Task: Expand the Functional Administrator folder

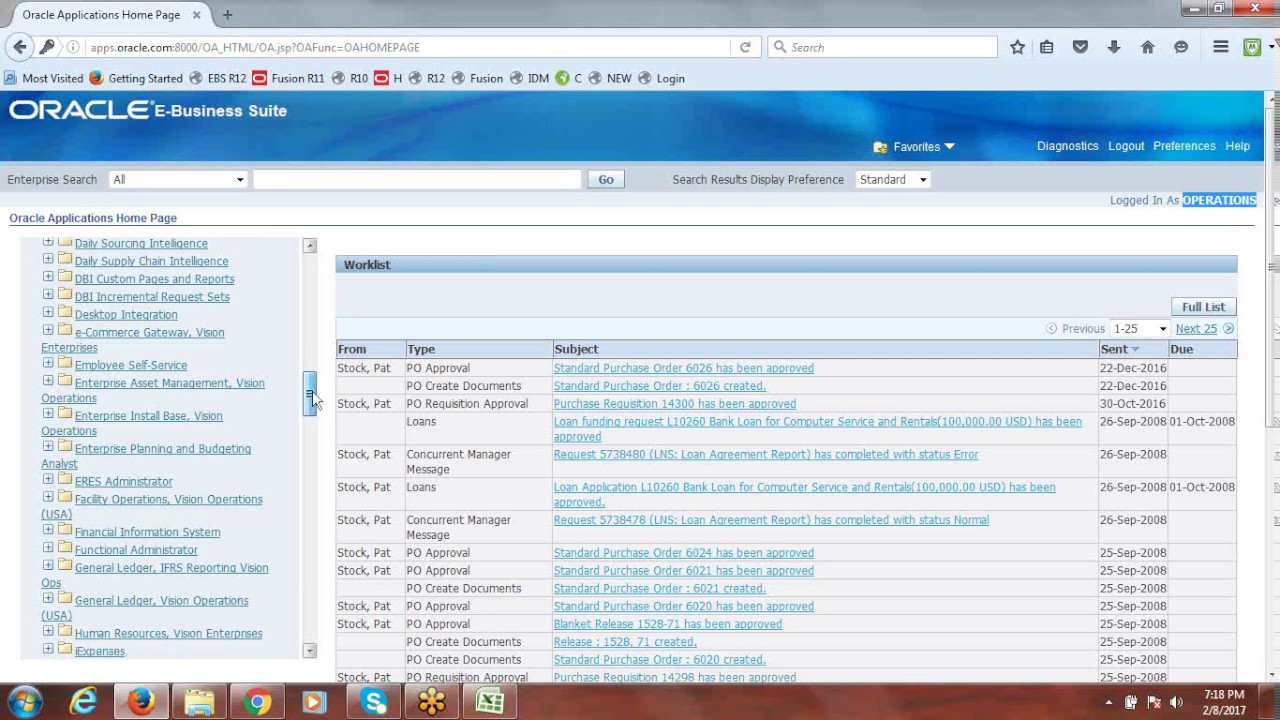Action: click(48, 548)
